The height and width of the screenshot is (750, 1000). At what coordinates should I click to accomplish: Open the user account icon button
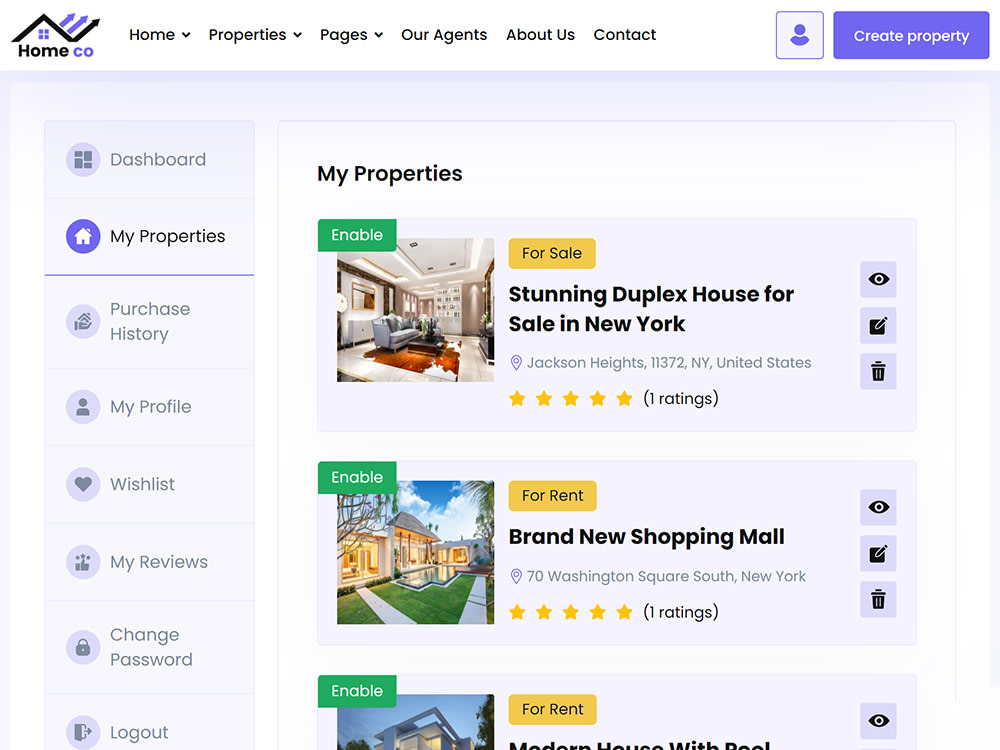point(799,35)
